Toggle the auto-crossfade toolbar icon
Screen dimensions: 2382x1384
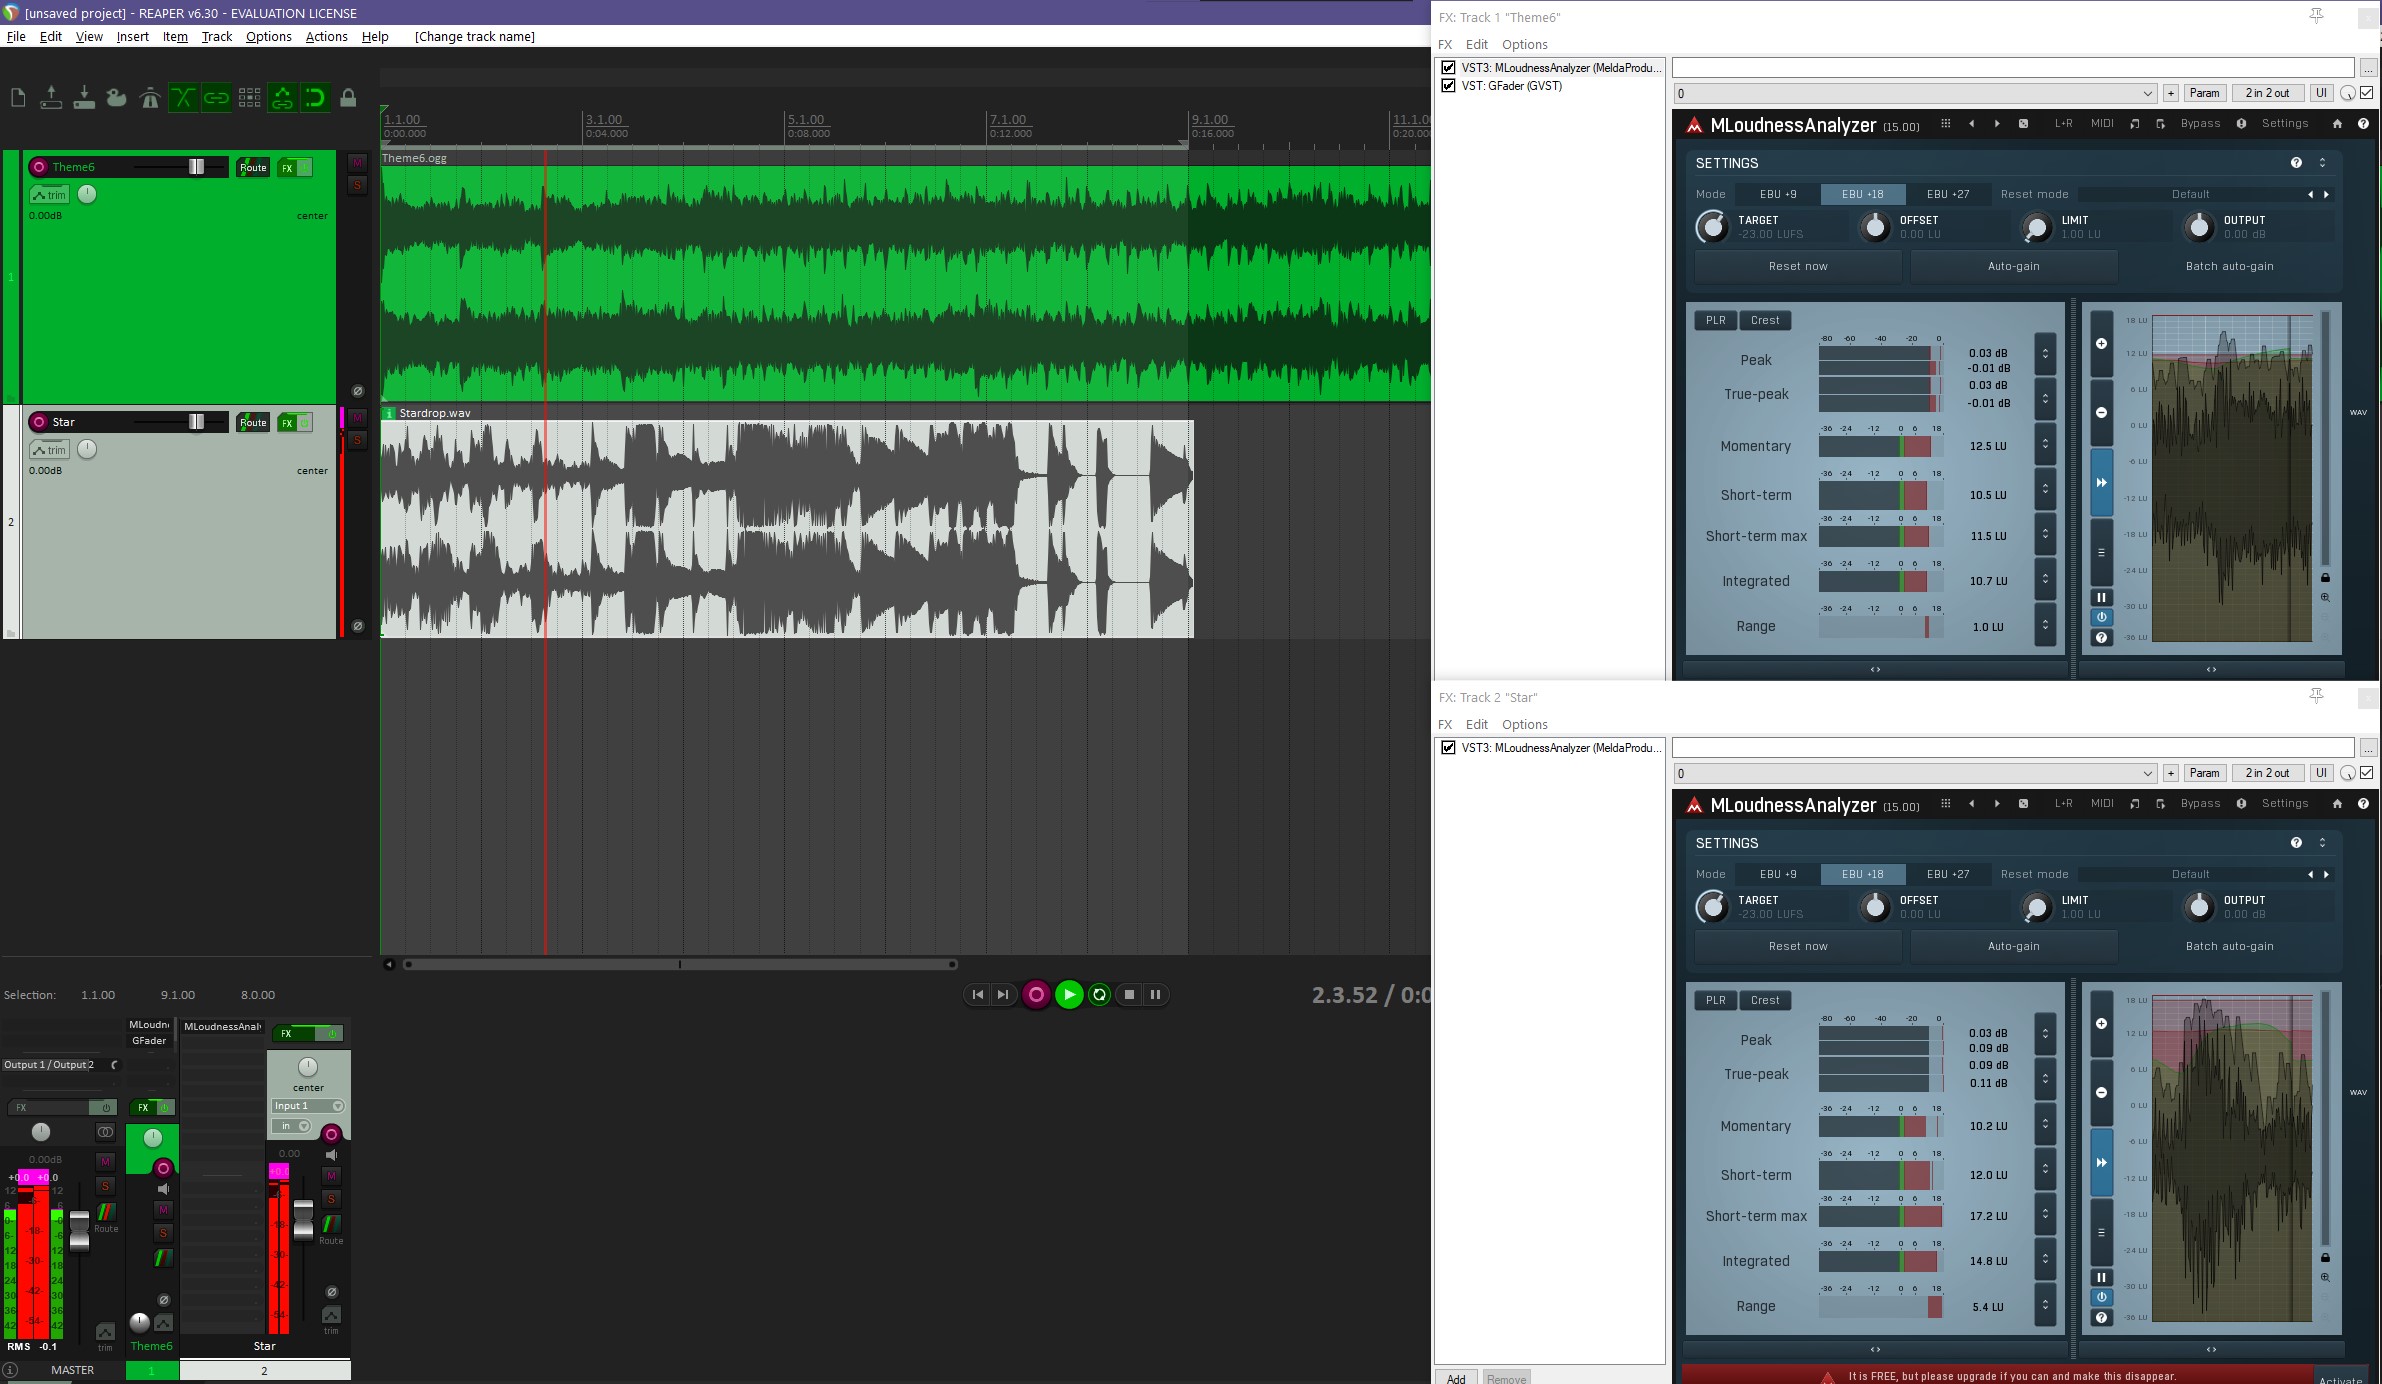pyautogui.click(x=183, y=98)
